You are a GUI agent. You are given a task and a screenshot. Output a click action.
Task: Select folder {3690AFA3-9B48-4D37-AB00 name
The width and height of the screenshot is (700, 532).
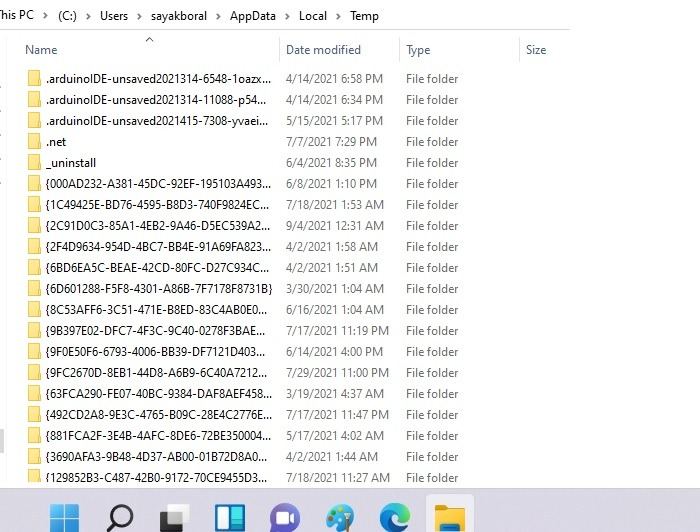[x=156, y=457]
